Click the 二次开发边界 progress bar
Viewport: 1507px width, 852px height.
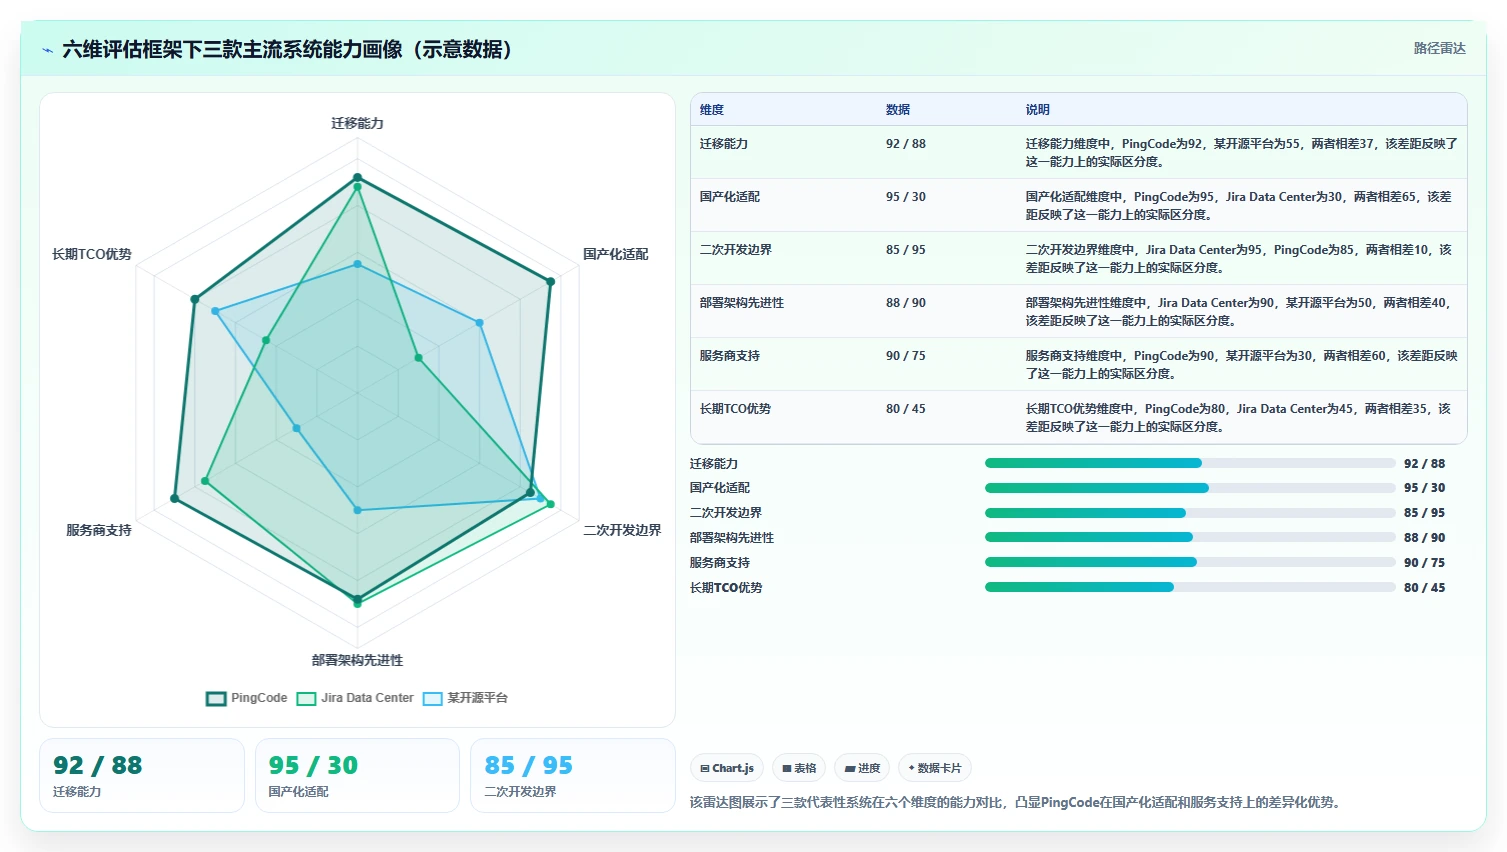(x=1190, y=513)
